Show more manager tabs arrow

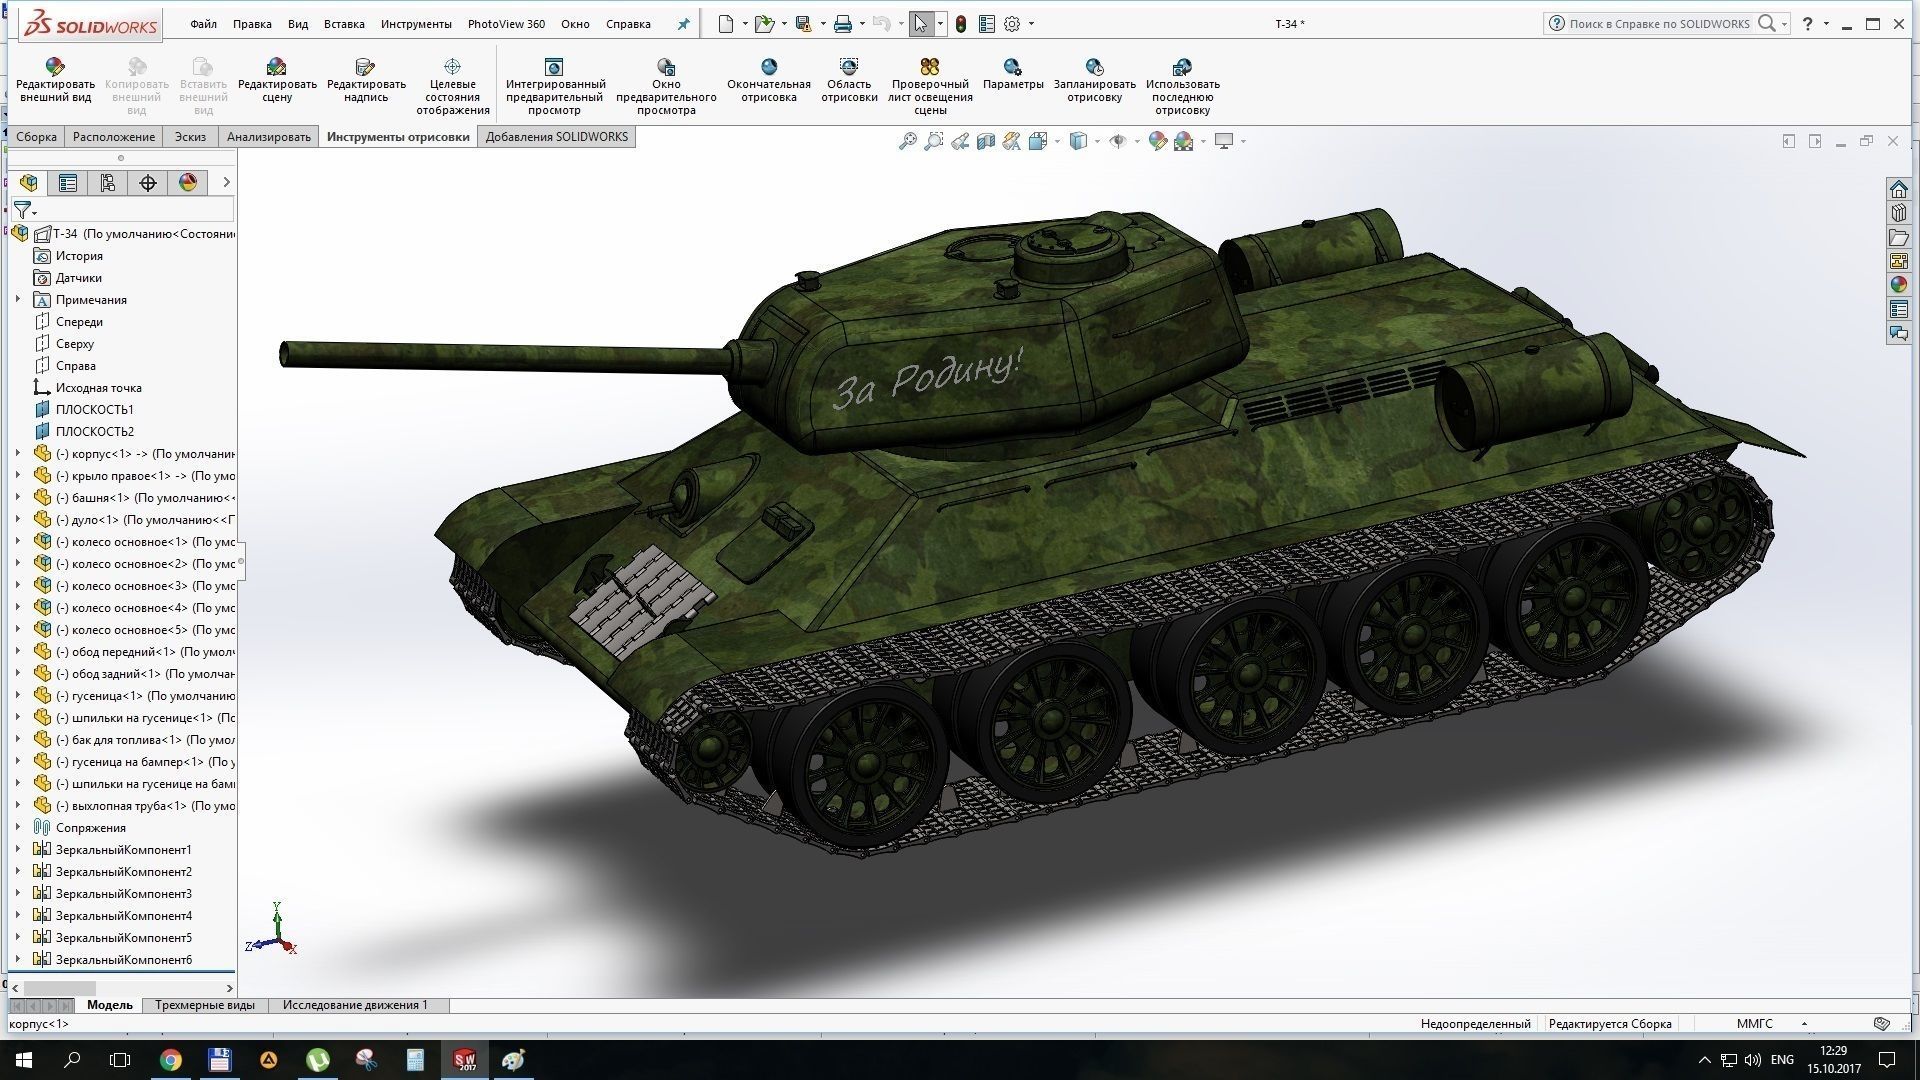[226, 182]
